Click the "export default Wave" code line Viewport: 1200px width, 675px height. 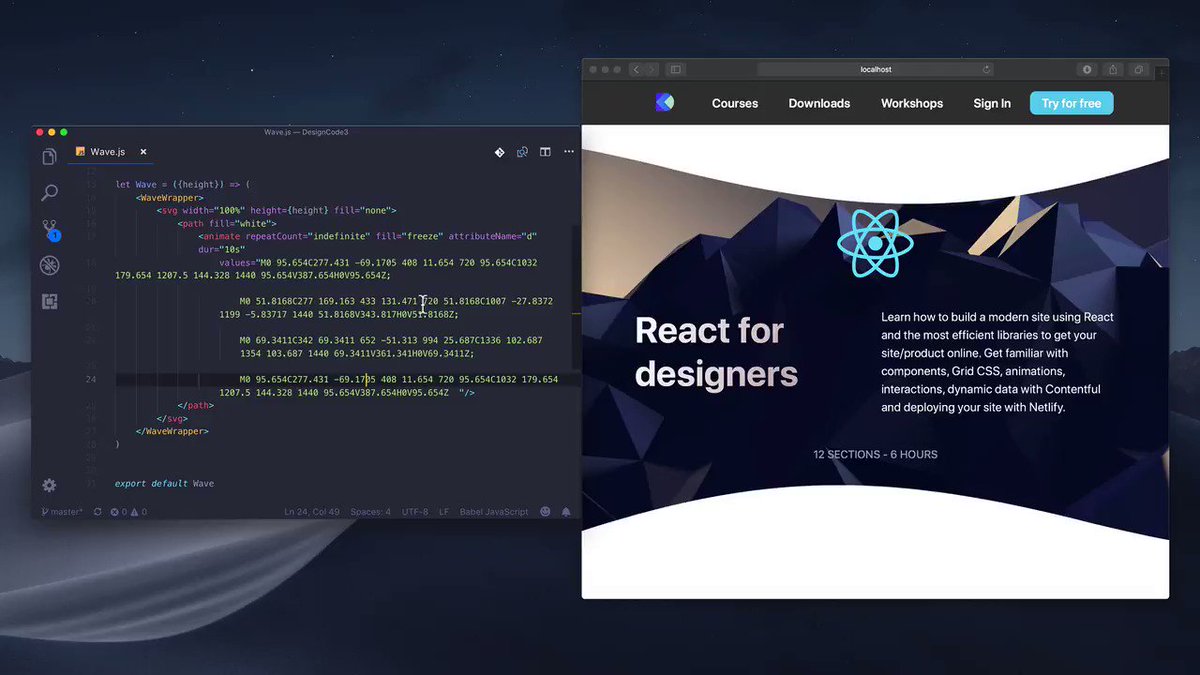pyautogui.click(x=164, y=484)
